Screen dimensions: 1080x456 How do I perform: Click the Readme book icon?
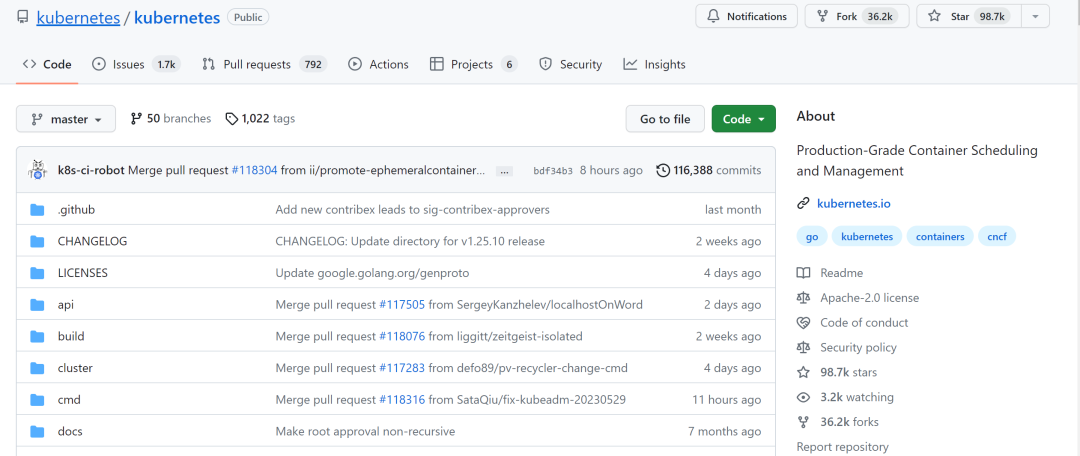pos(803,273)
